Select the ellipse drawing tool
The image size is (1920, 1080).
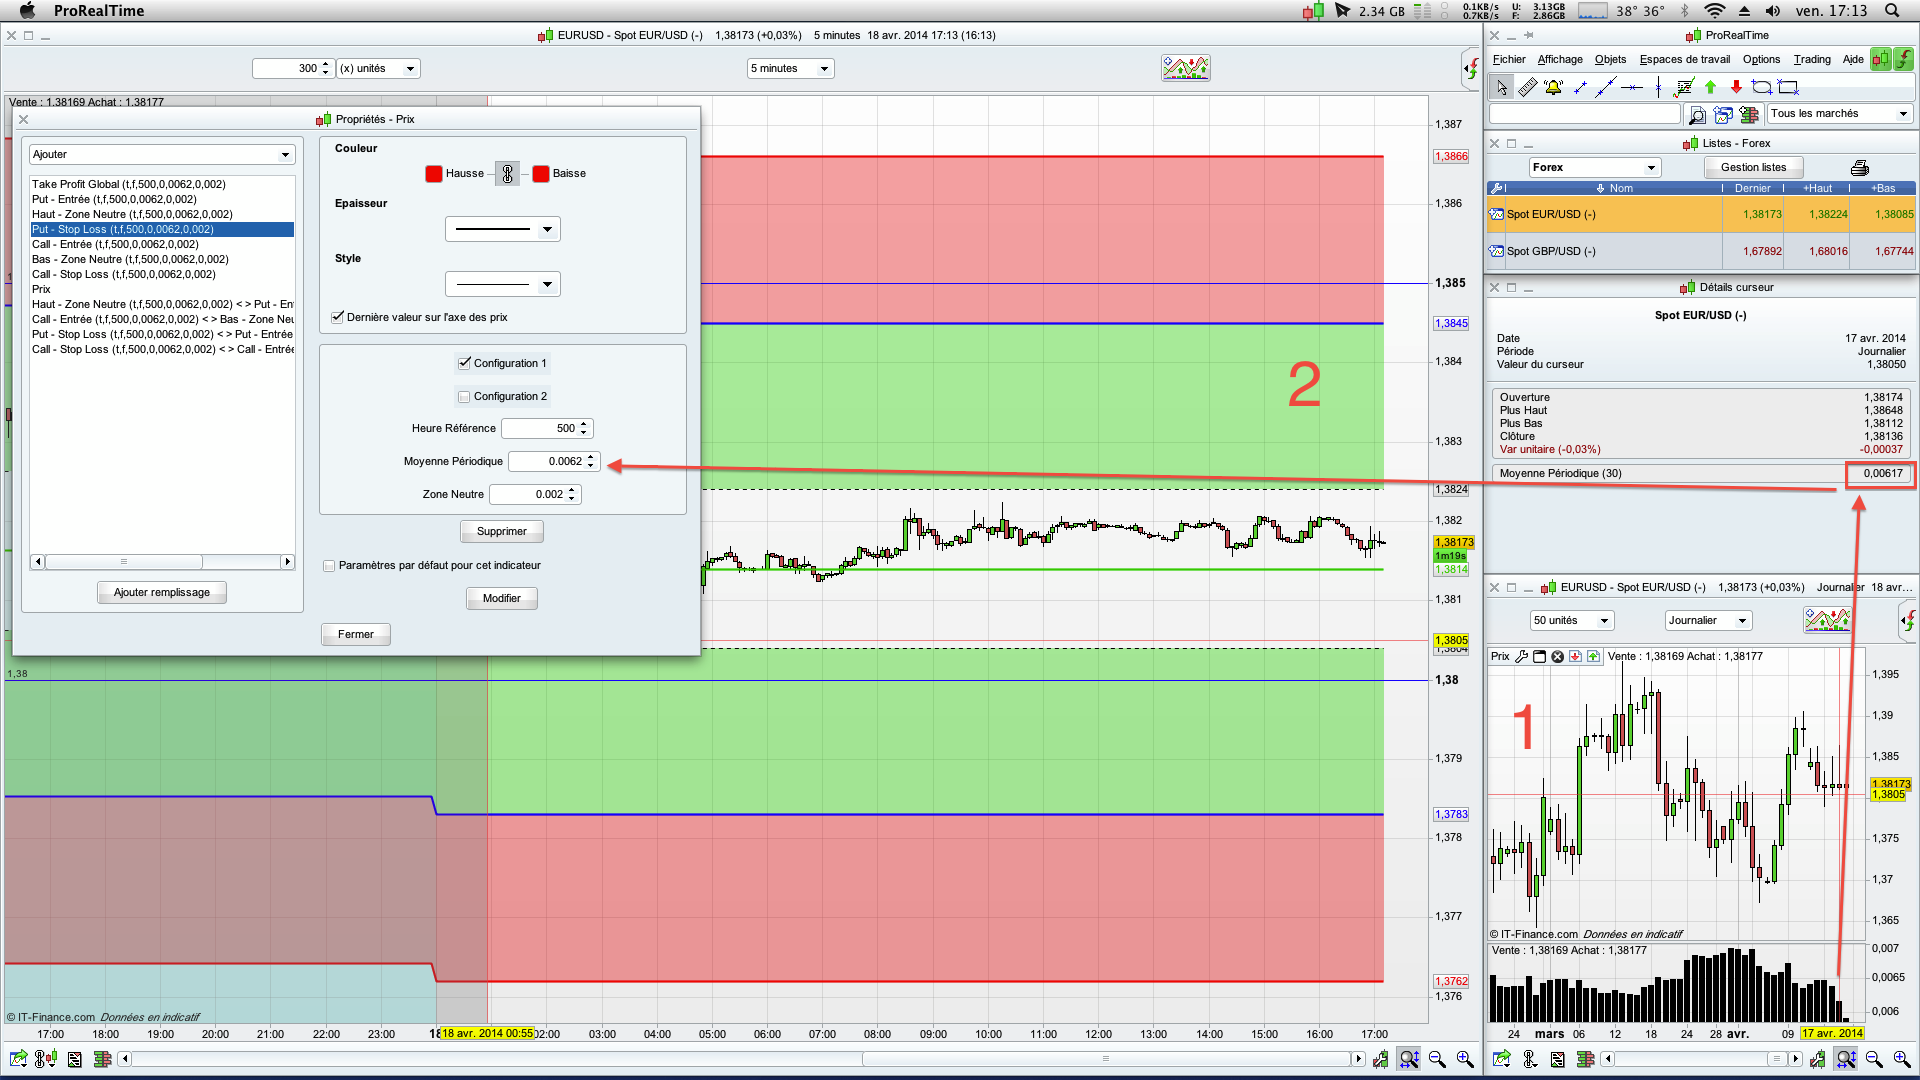coord(1762,87)
